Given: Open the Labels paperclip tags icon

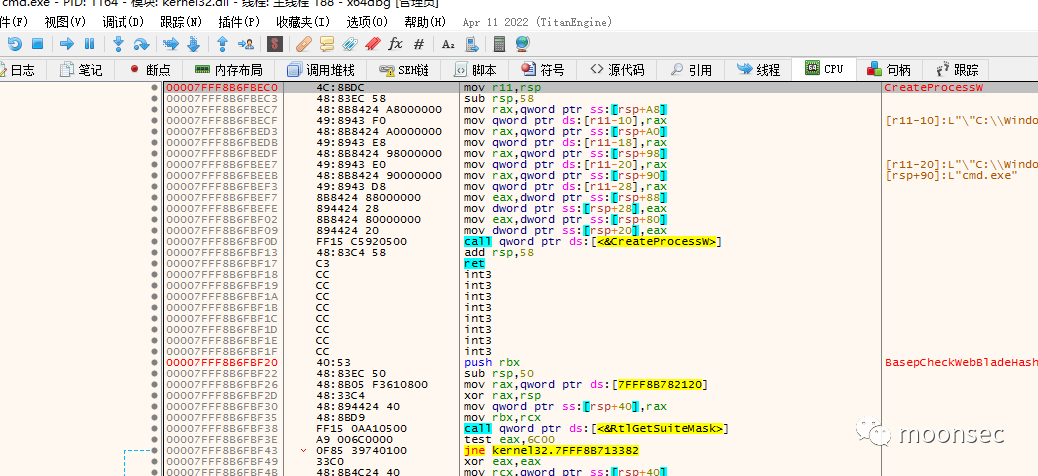Looking at the screenshot, I should 350,44.
